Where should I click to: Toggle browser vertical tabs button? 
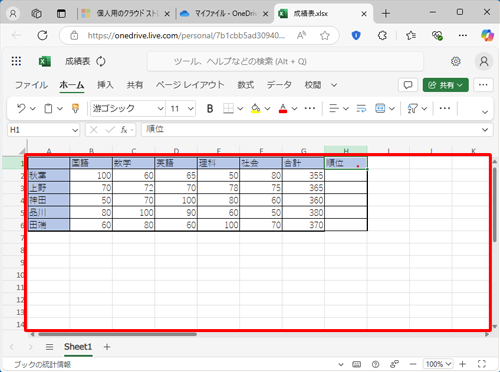pos(61,14)
